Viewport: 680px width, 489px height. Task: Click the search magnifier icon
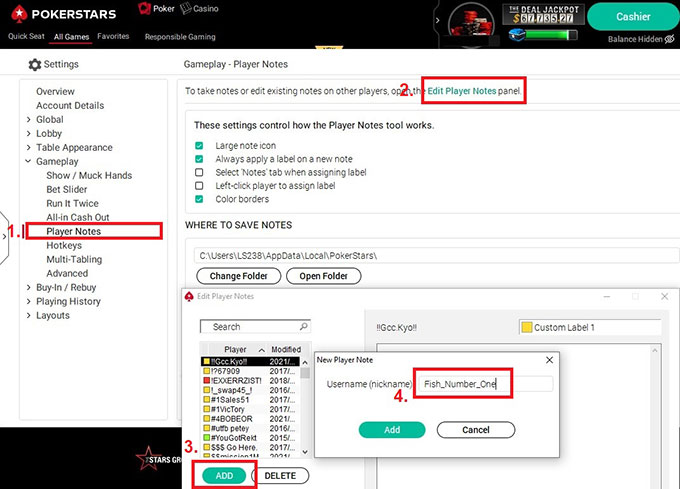(304, 326)
